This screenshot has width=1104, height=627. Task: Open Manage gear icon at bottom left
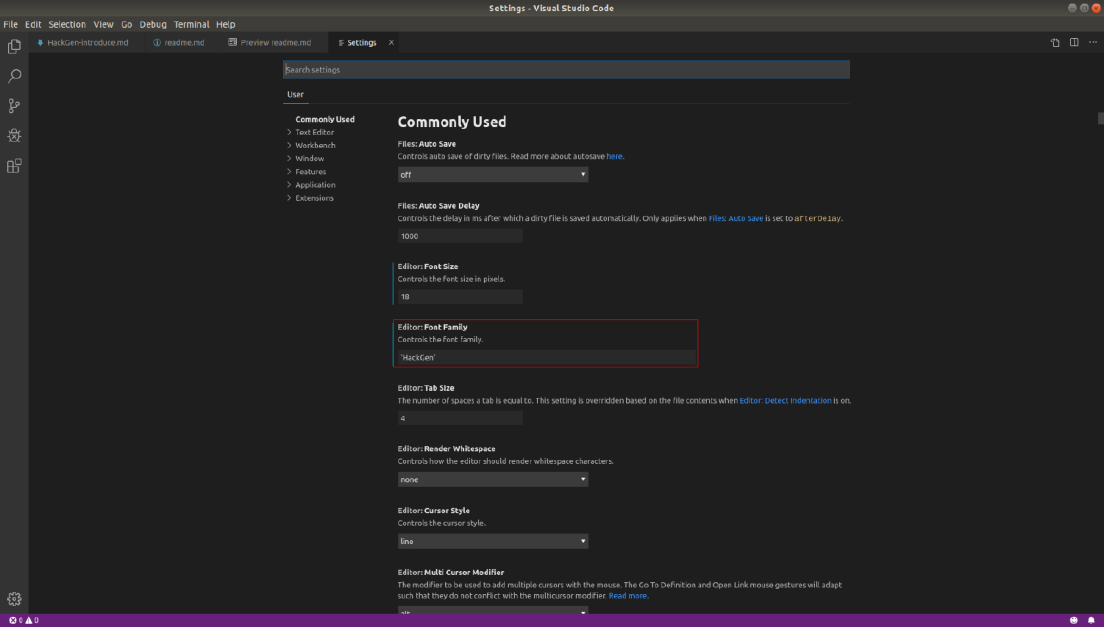[x=14, y=599]
